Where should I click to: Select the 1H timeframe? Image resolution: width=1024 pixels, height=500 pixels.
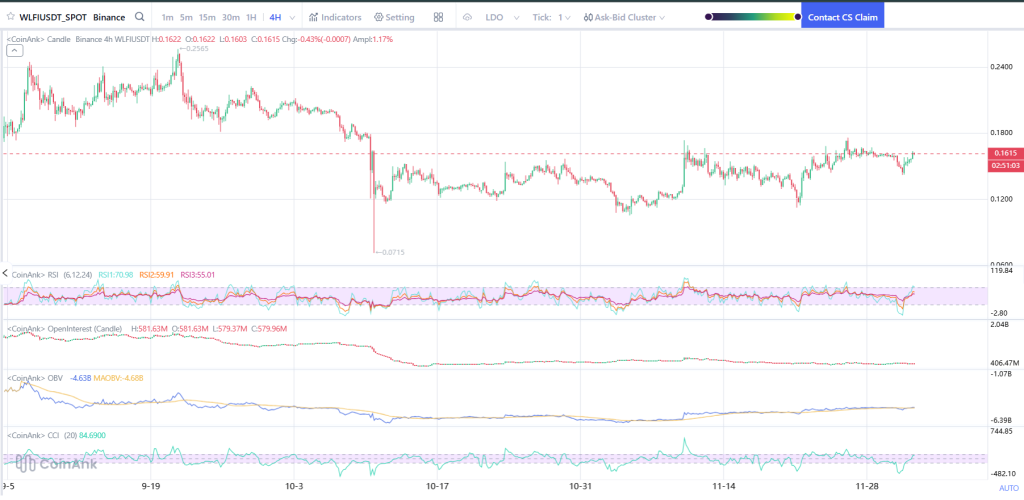(x=251, y=17)
